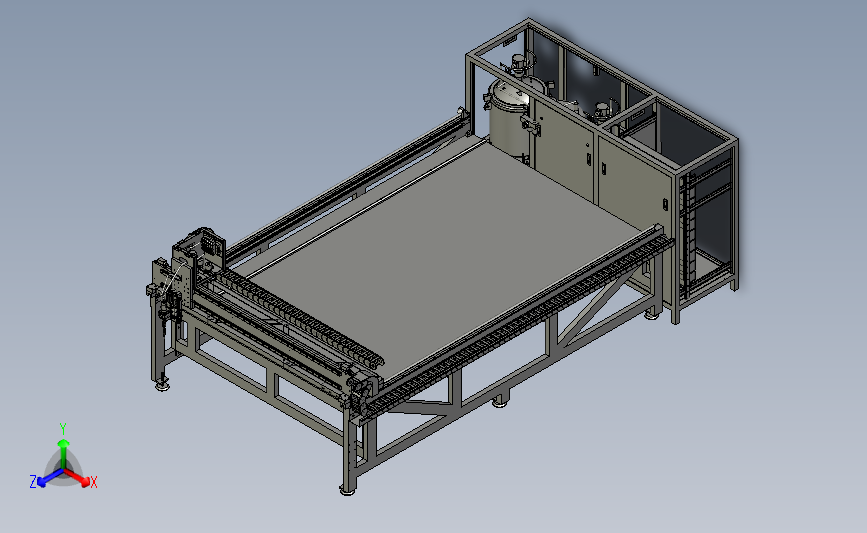
Task: Click the green Y axis of the orientation triad
Action: 63,454
